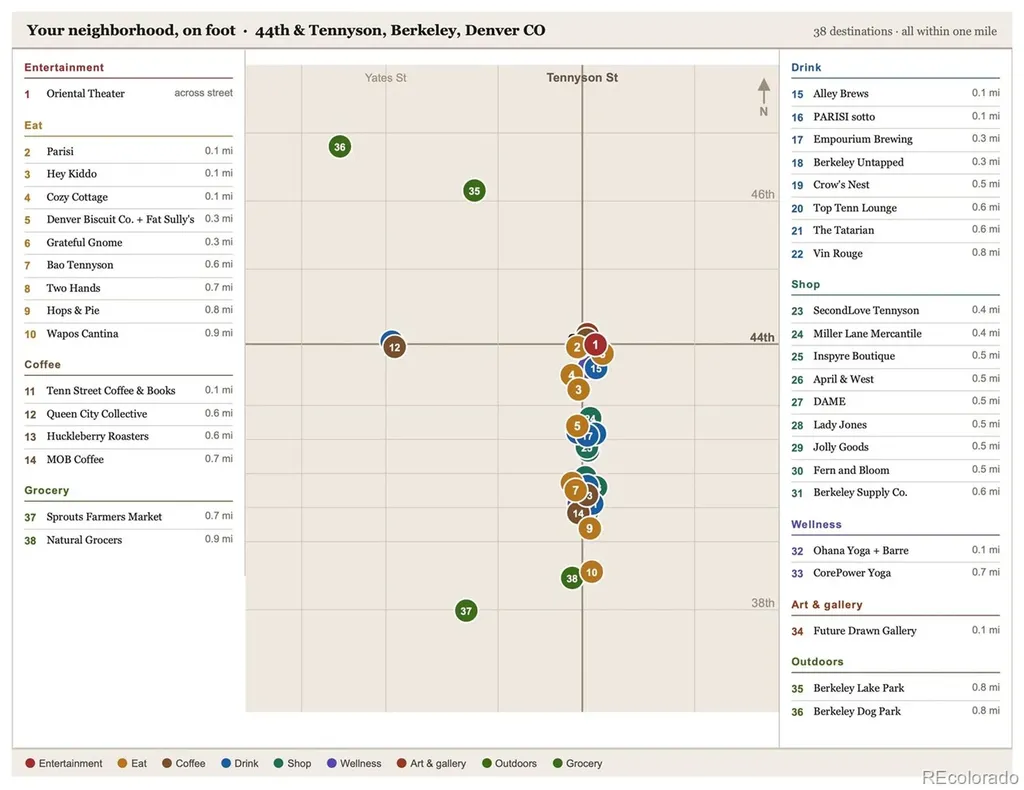
Task: Select brown map marker 14
Action: [577, 513]
